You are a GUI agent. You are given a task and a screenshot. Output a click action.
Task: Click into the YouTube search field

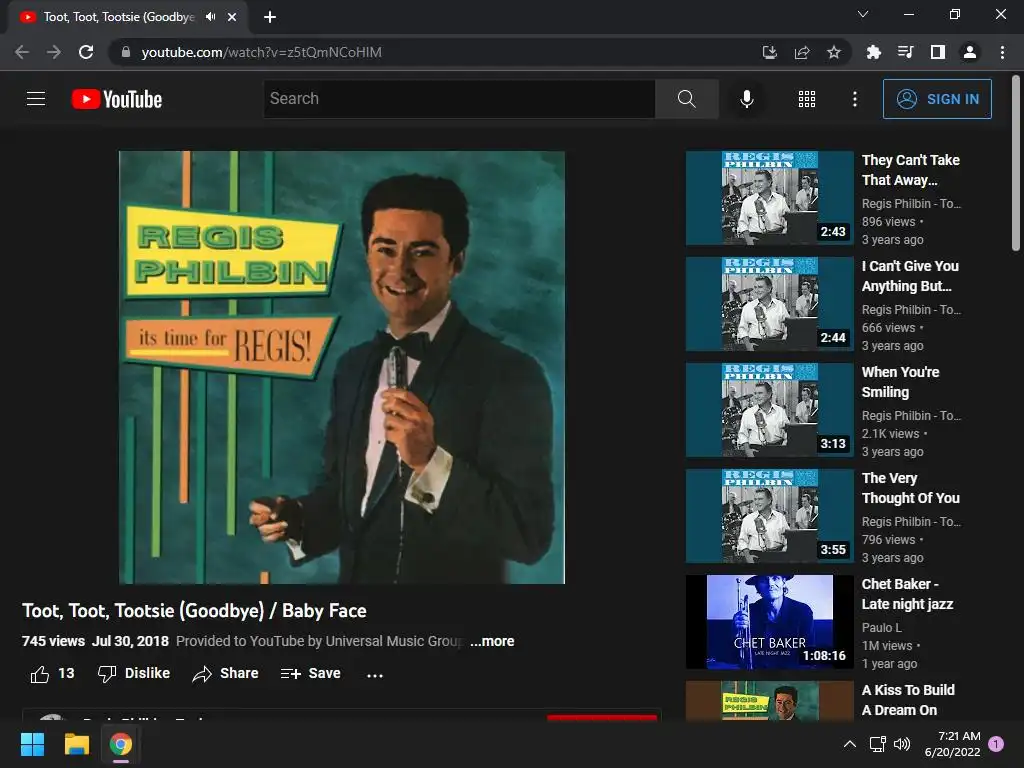tap(459, 99)
